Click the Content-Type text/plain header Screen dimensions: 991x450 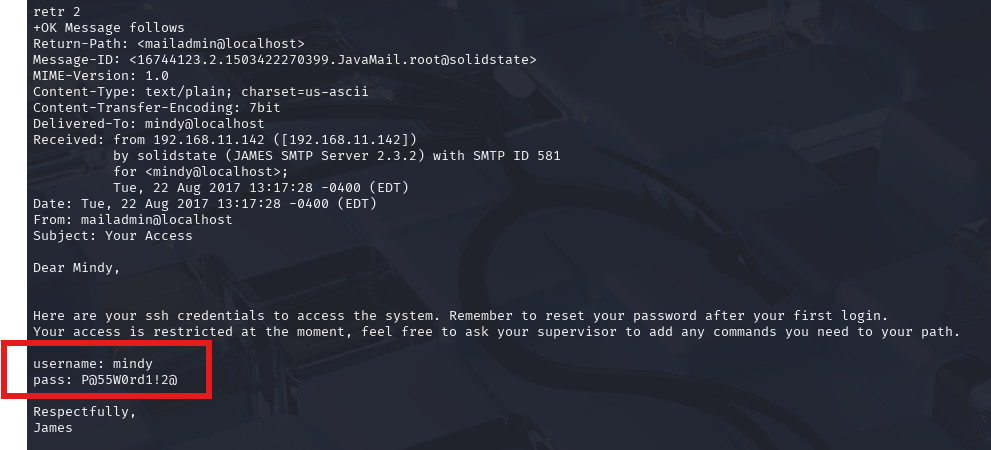[x=200, y=92]
